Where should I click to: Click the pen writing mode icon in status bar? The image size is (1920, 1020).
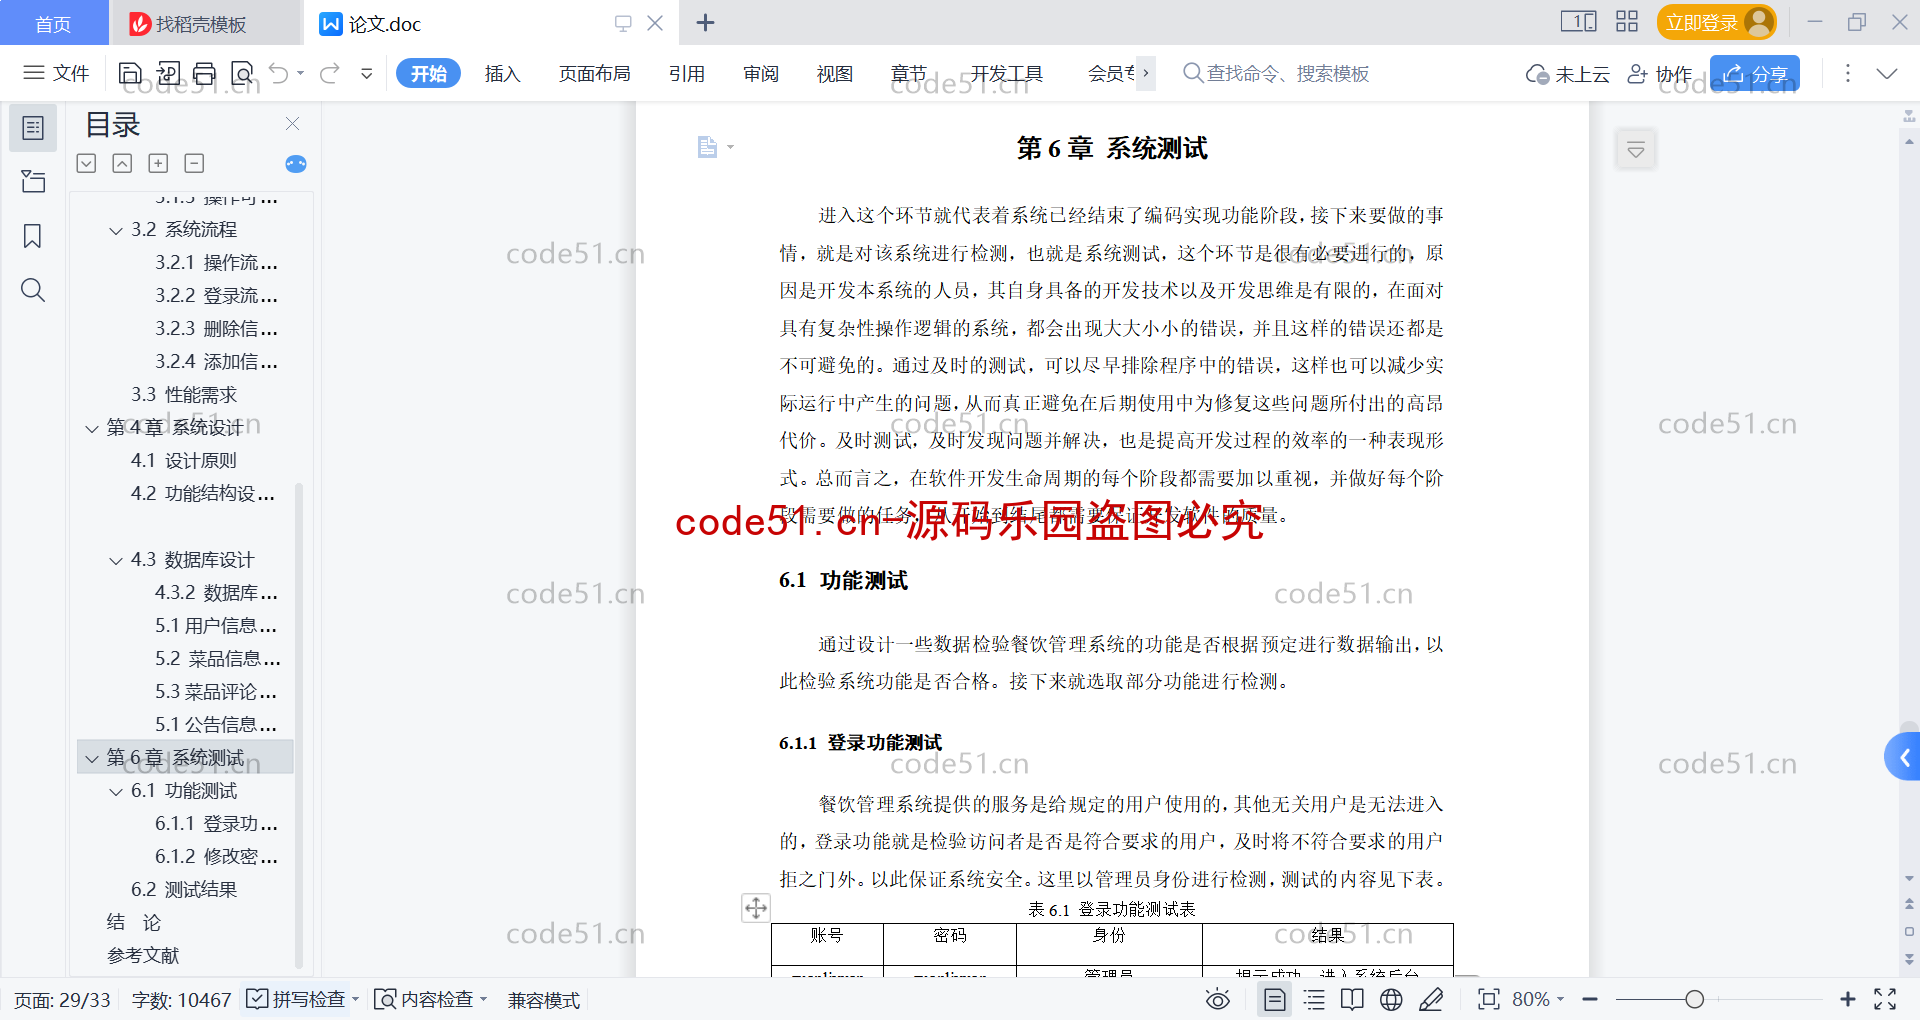1431,999
